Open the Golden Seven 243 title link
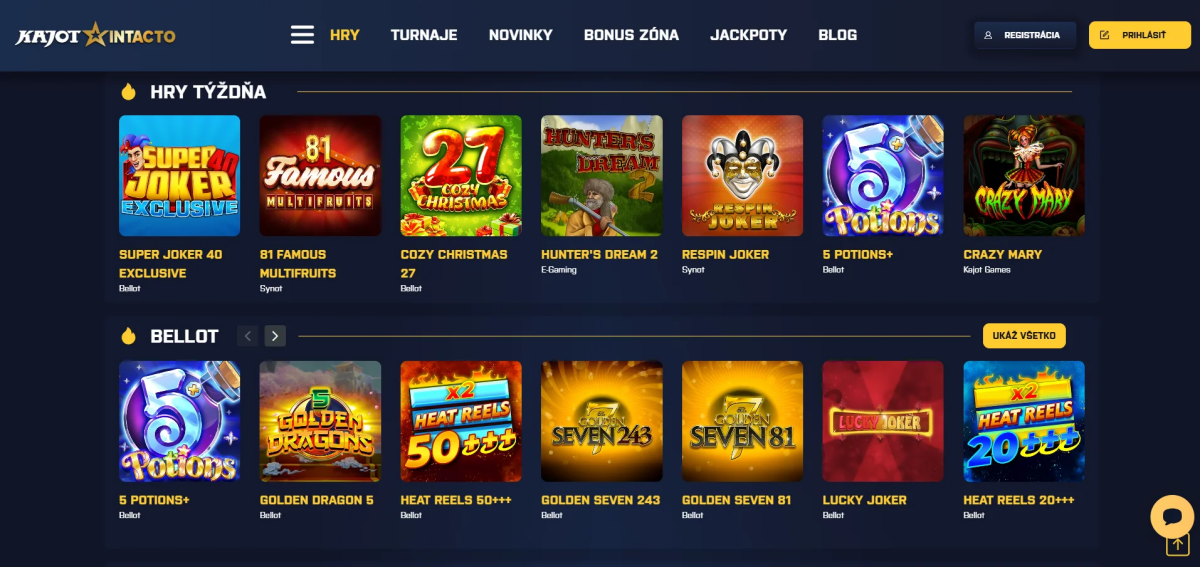The width and height of the screenshot is (1200, 567). [601, 500]
